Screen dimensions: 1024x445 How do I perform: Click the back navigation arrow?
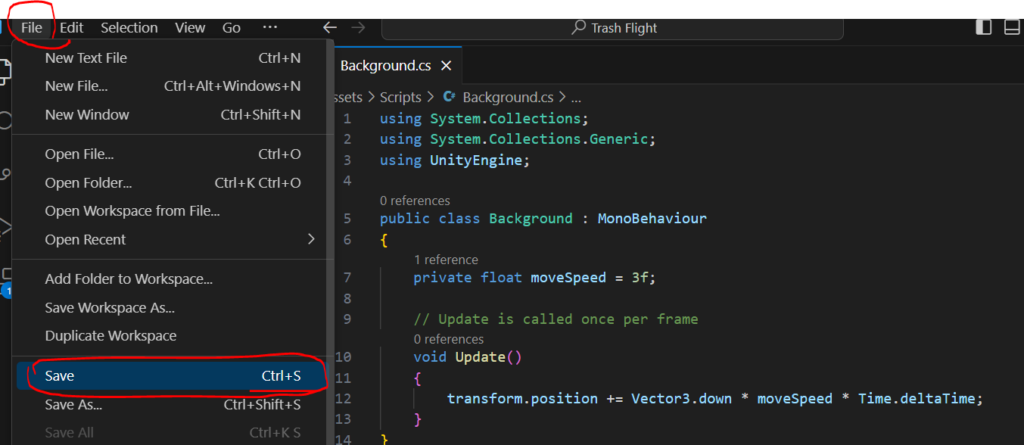(330, 28)
